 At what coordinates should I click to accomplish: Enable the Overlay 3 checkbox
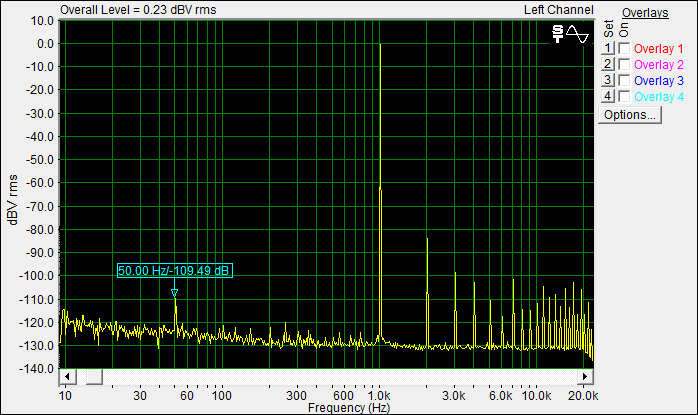tap(624, 80)
